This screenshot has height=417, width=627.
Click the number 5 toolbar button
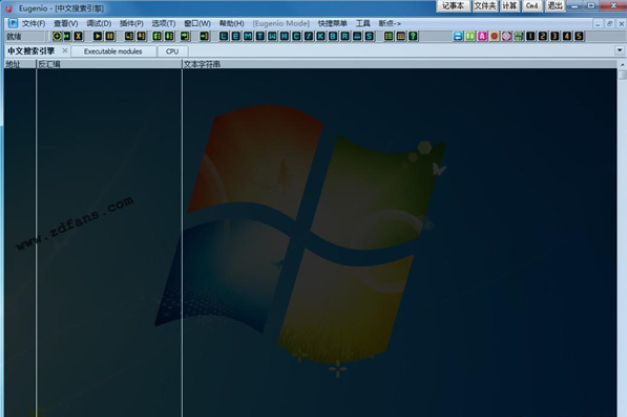(x=579, y=36)
